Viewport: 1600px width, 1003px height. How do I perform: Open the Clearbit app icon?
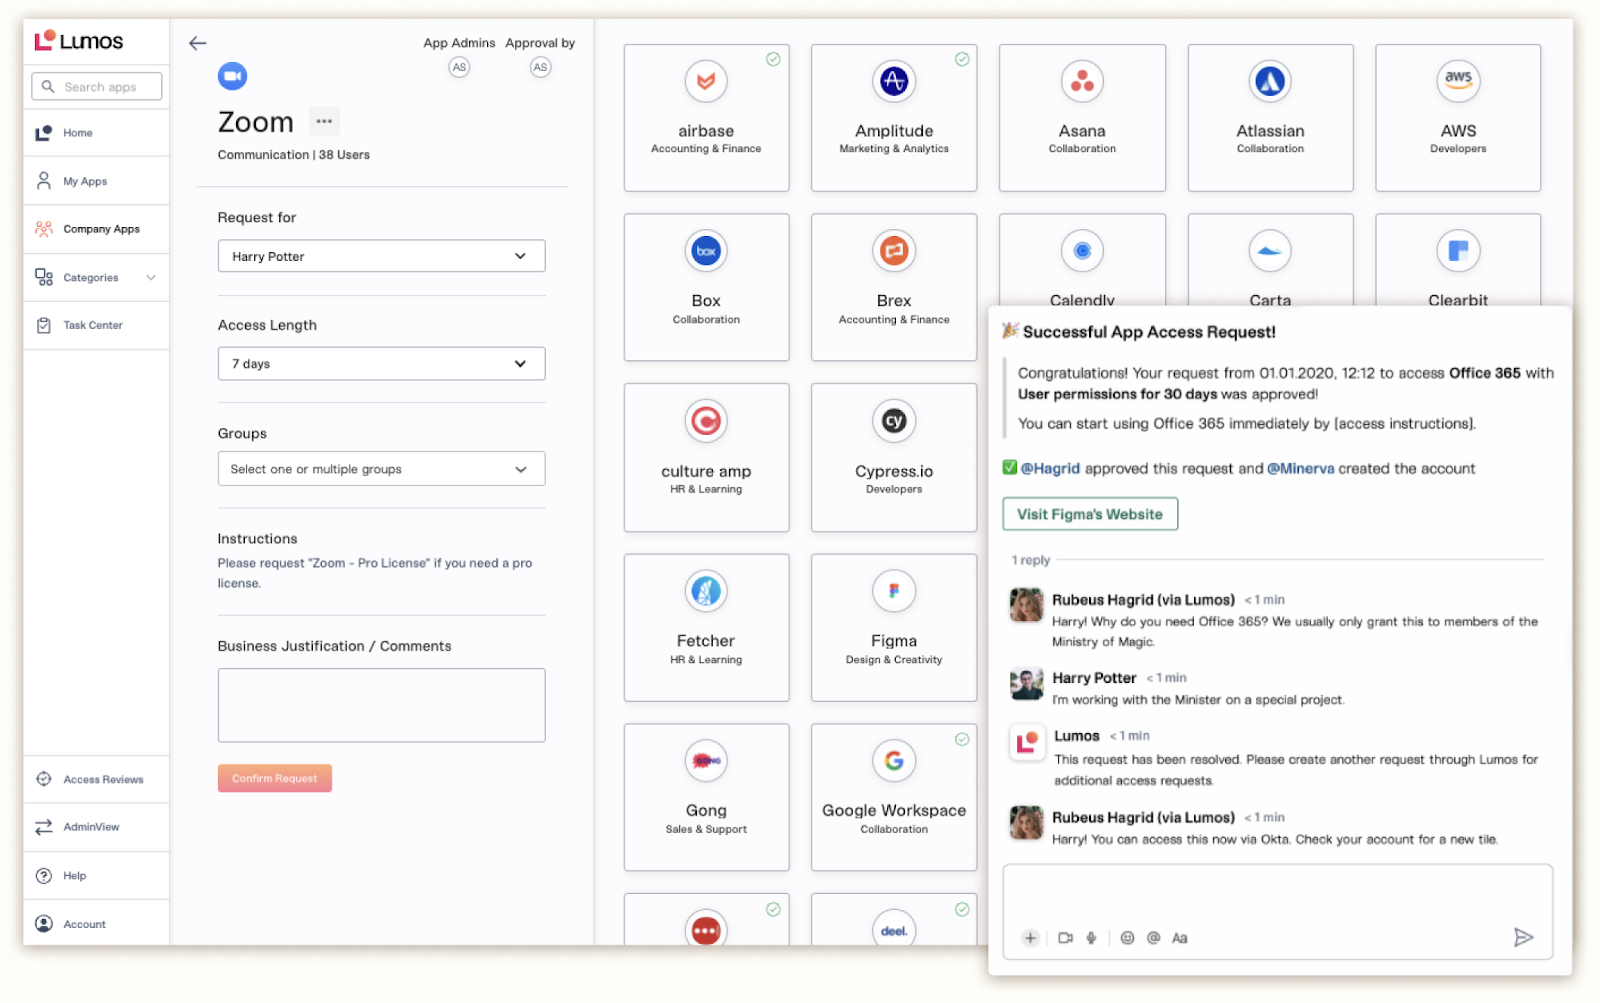pos(1458,251)
